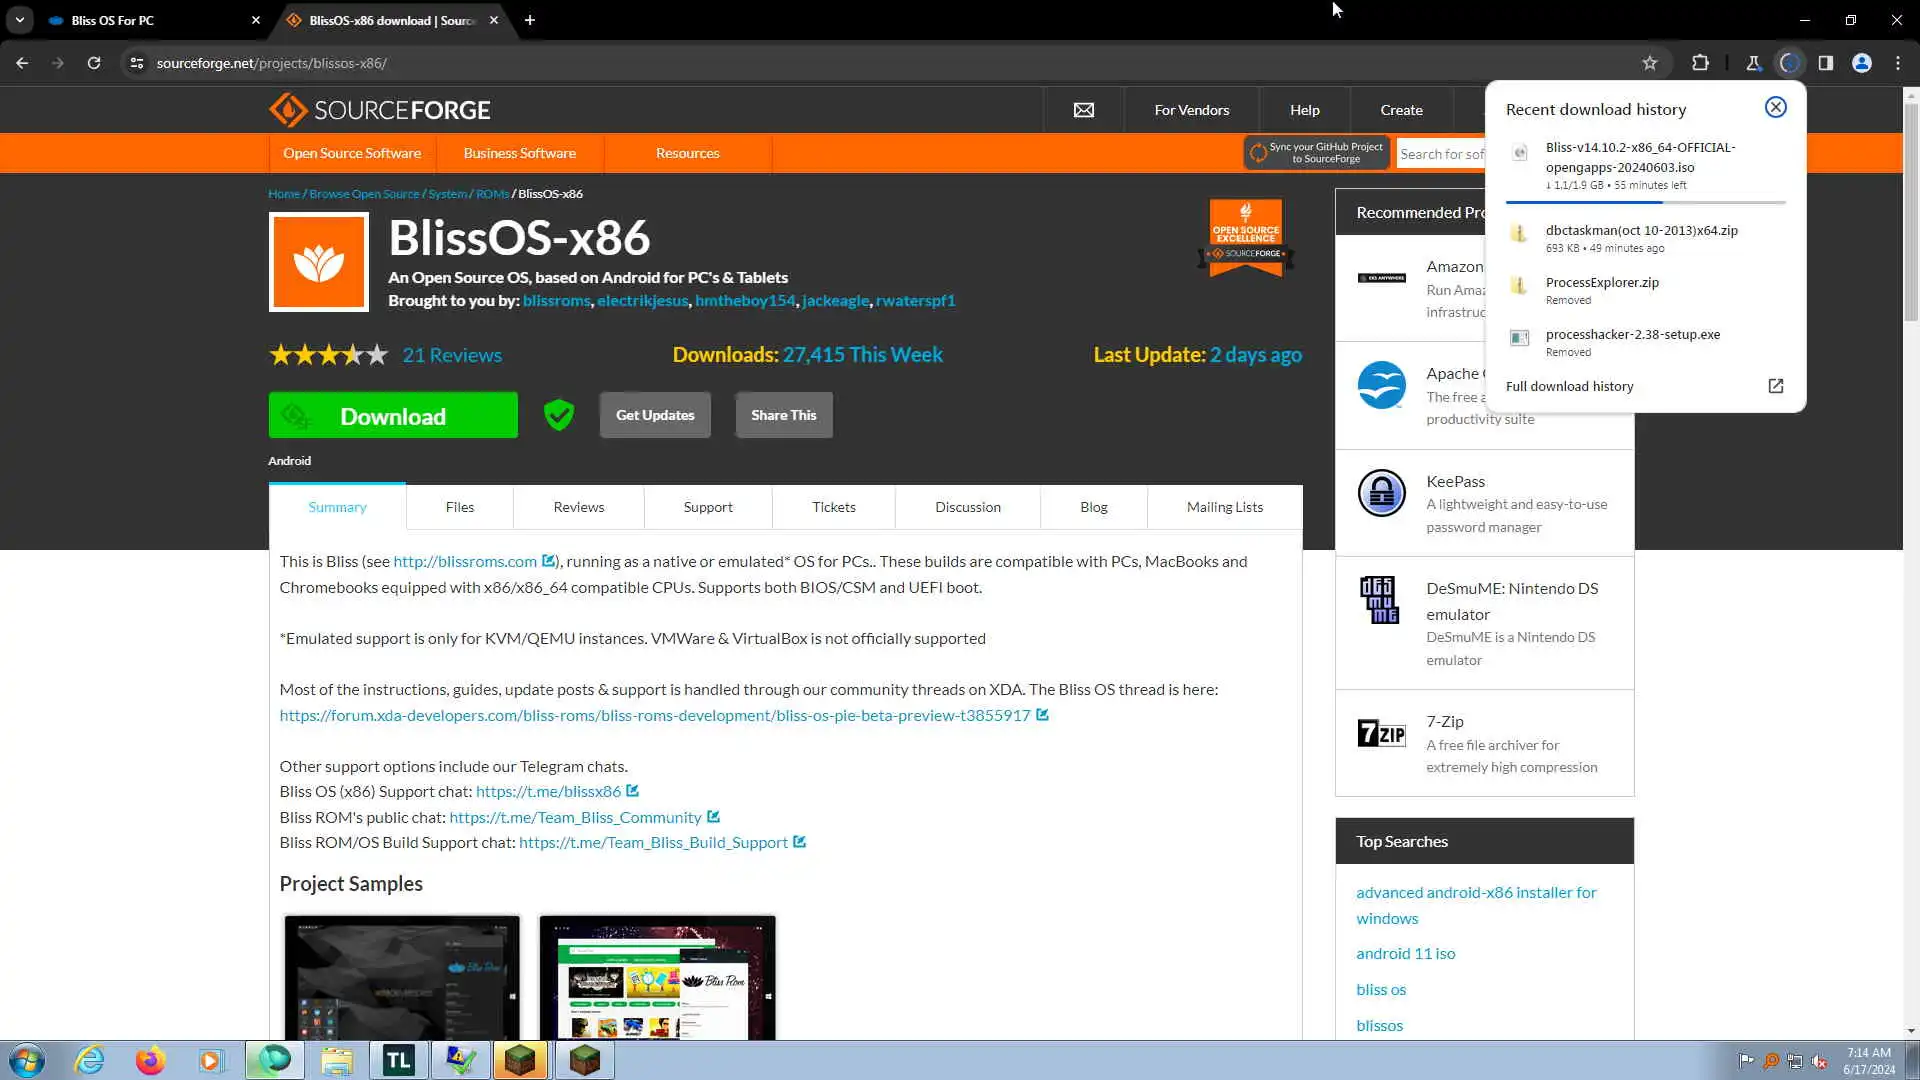Open Firefox from the taskbar
The height and width of the screenshot is (1080, 1920).
(150, 1060)
